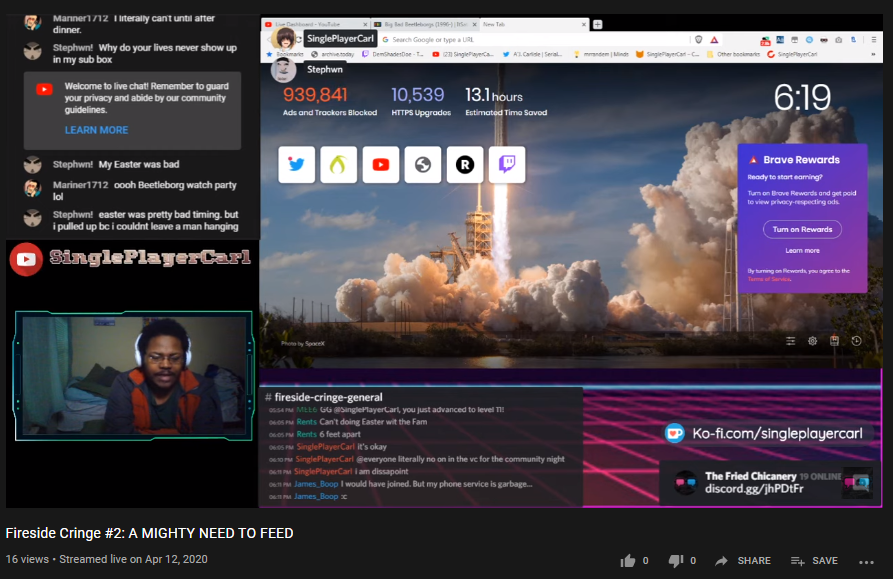This screenshot has height=579, width=893.
Task: Click the camera extension icon in toolbar
Action: (x=838, y=40)
